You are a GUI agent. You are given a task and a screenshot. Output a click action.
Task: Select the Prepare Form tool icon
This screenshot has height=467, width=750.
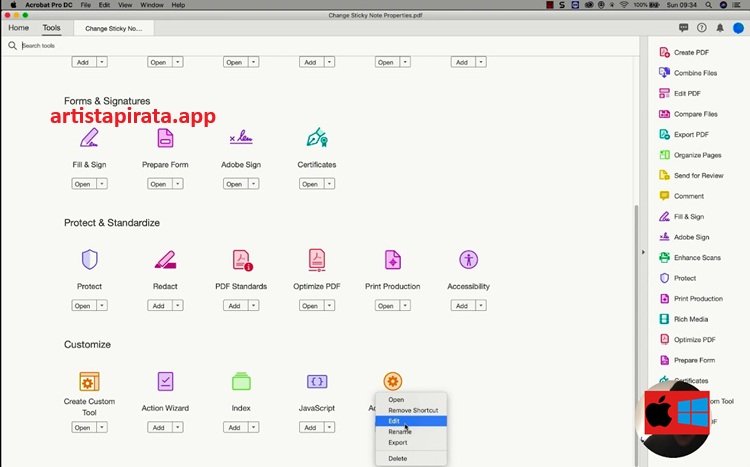[x=165, y=138]
